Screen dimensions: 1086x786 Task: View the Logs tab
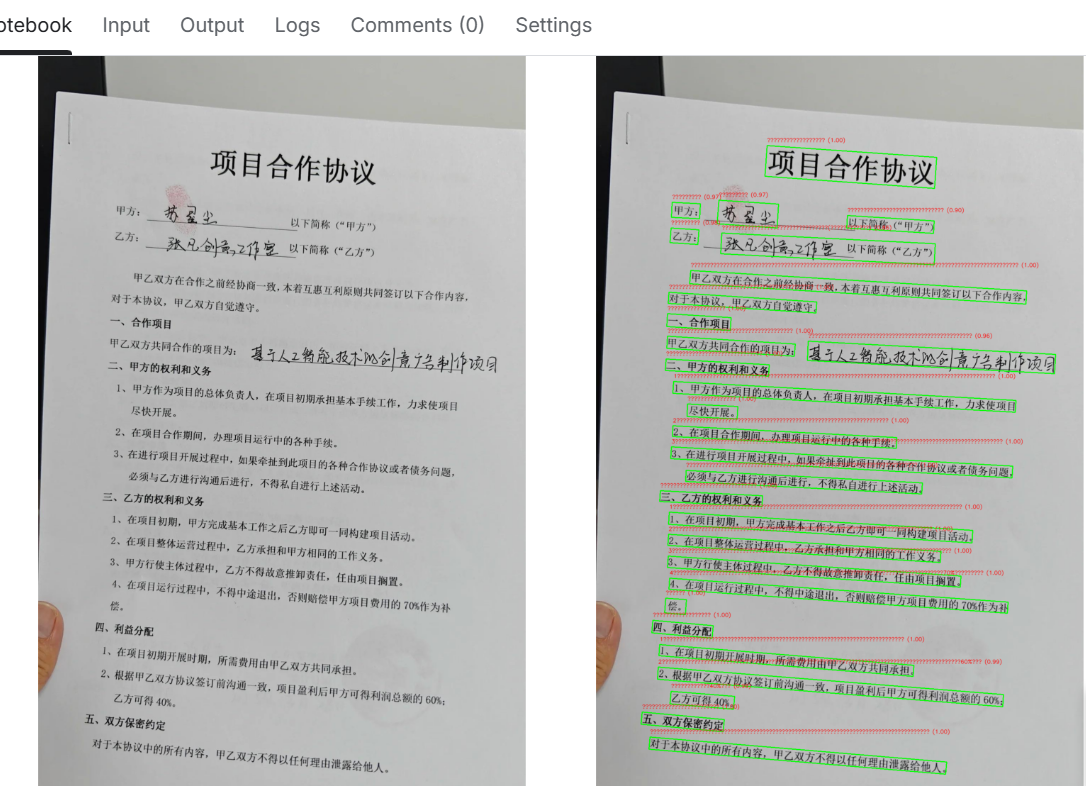pos(297,25)
